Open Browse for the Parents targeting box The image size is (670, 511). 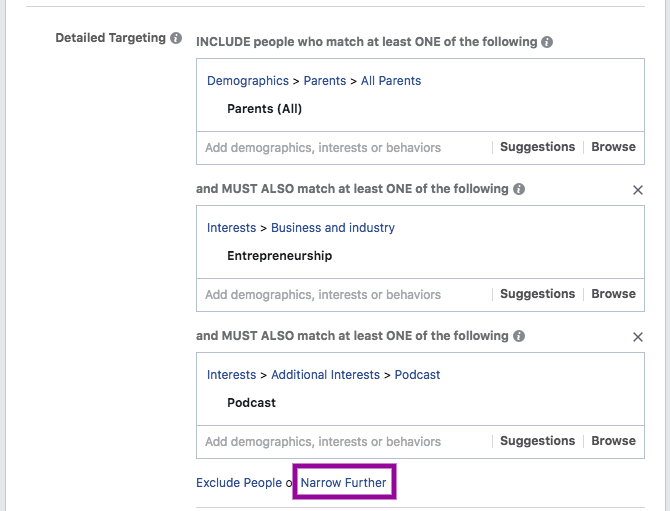click(613, 147)
